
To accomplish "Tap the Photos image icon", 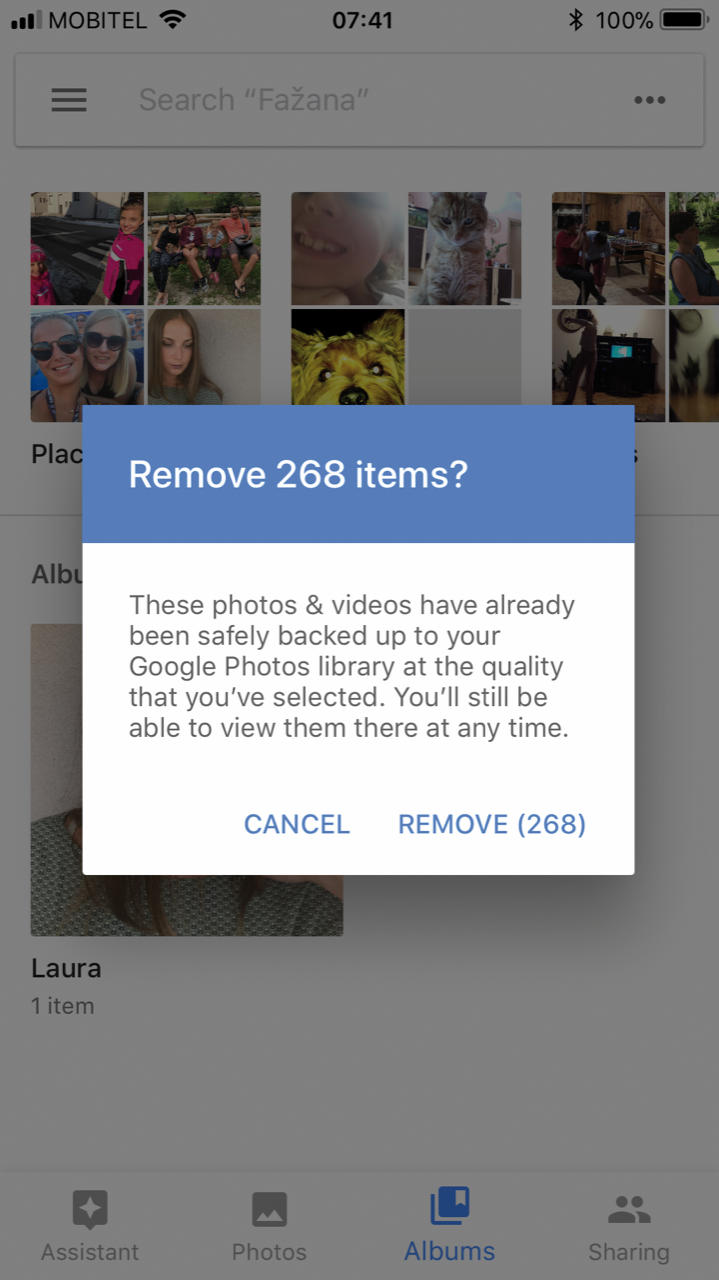I will pos(269,1209).
